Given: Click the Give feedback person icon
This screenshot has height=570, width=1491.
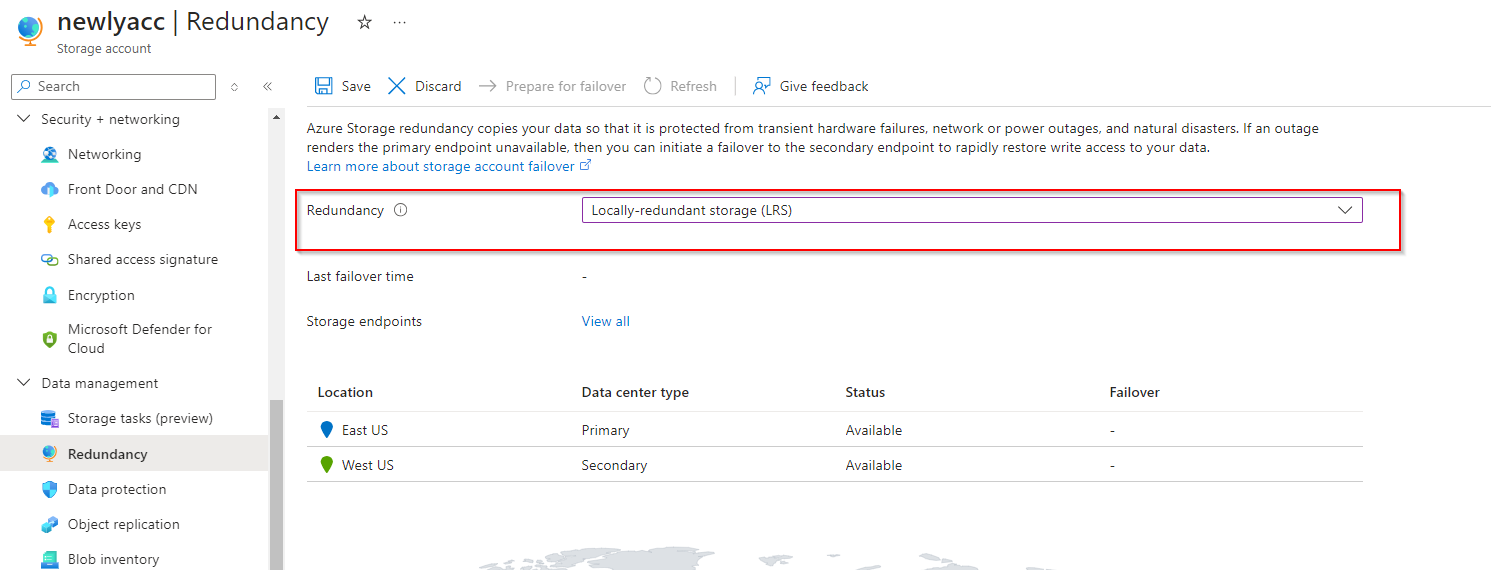Looking at the screenshot, I should [762, 86].
